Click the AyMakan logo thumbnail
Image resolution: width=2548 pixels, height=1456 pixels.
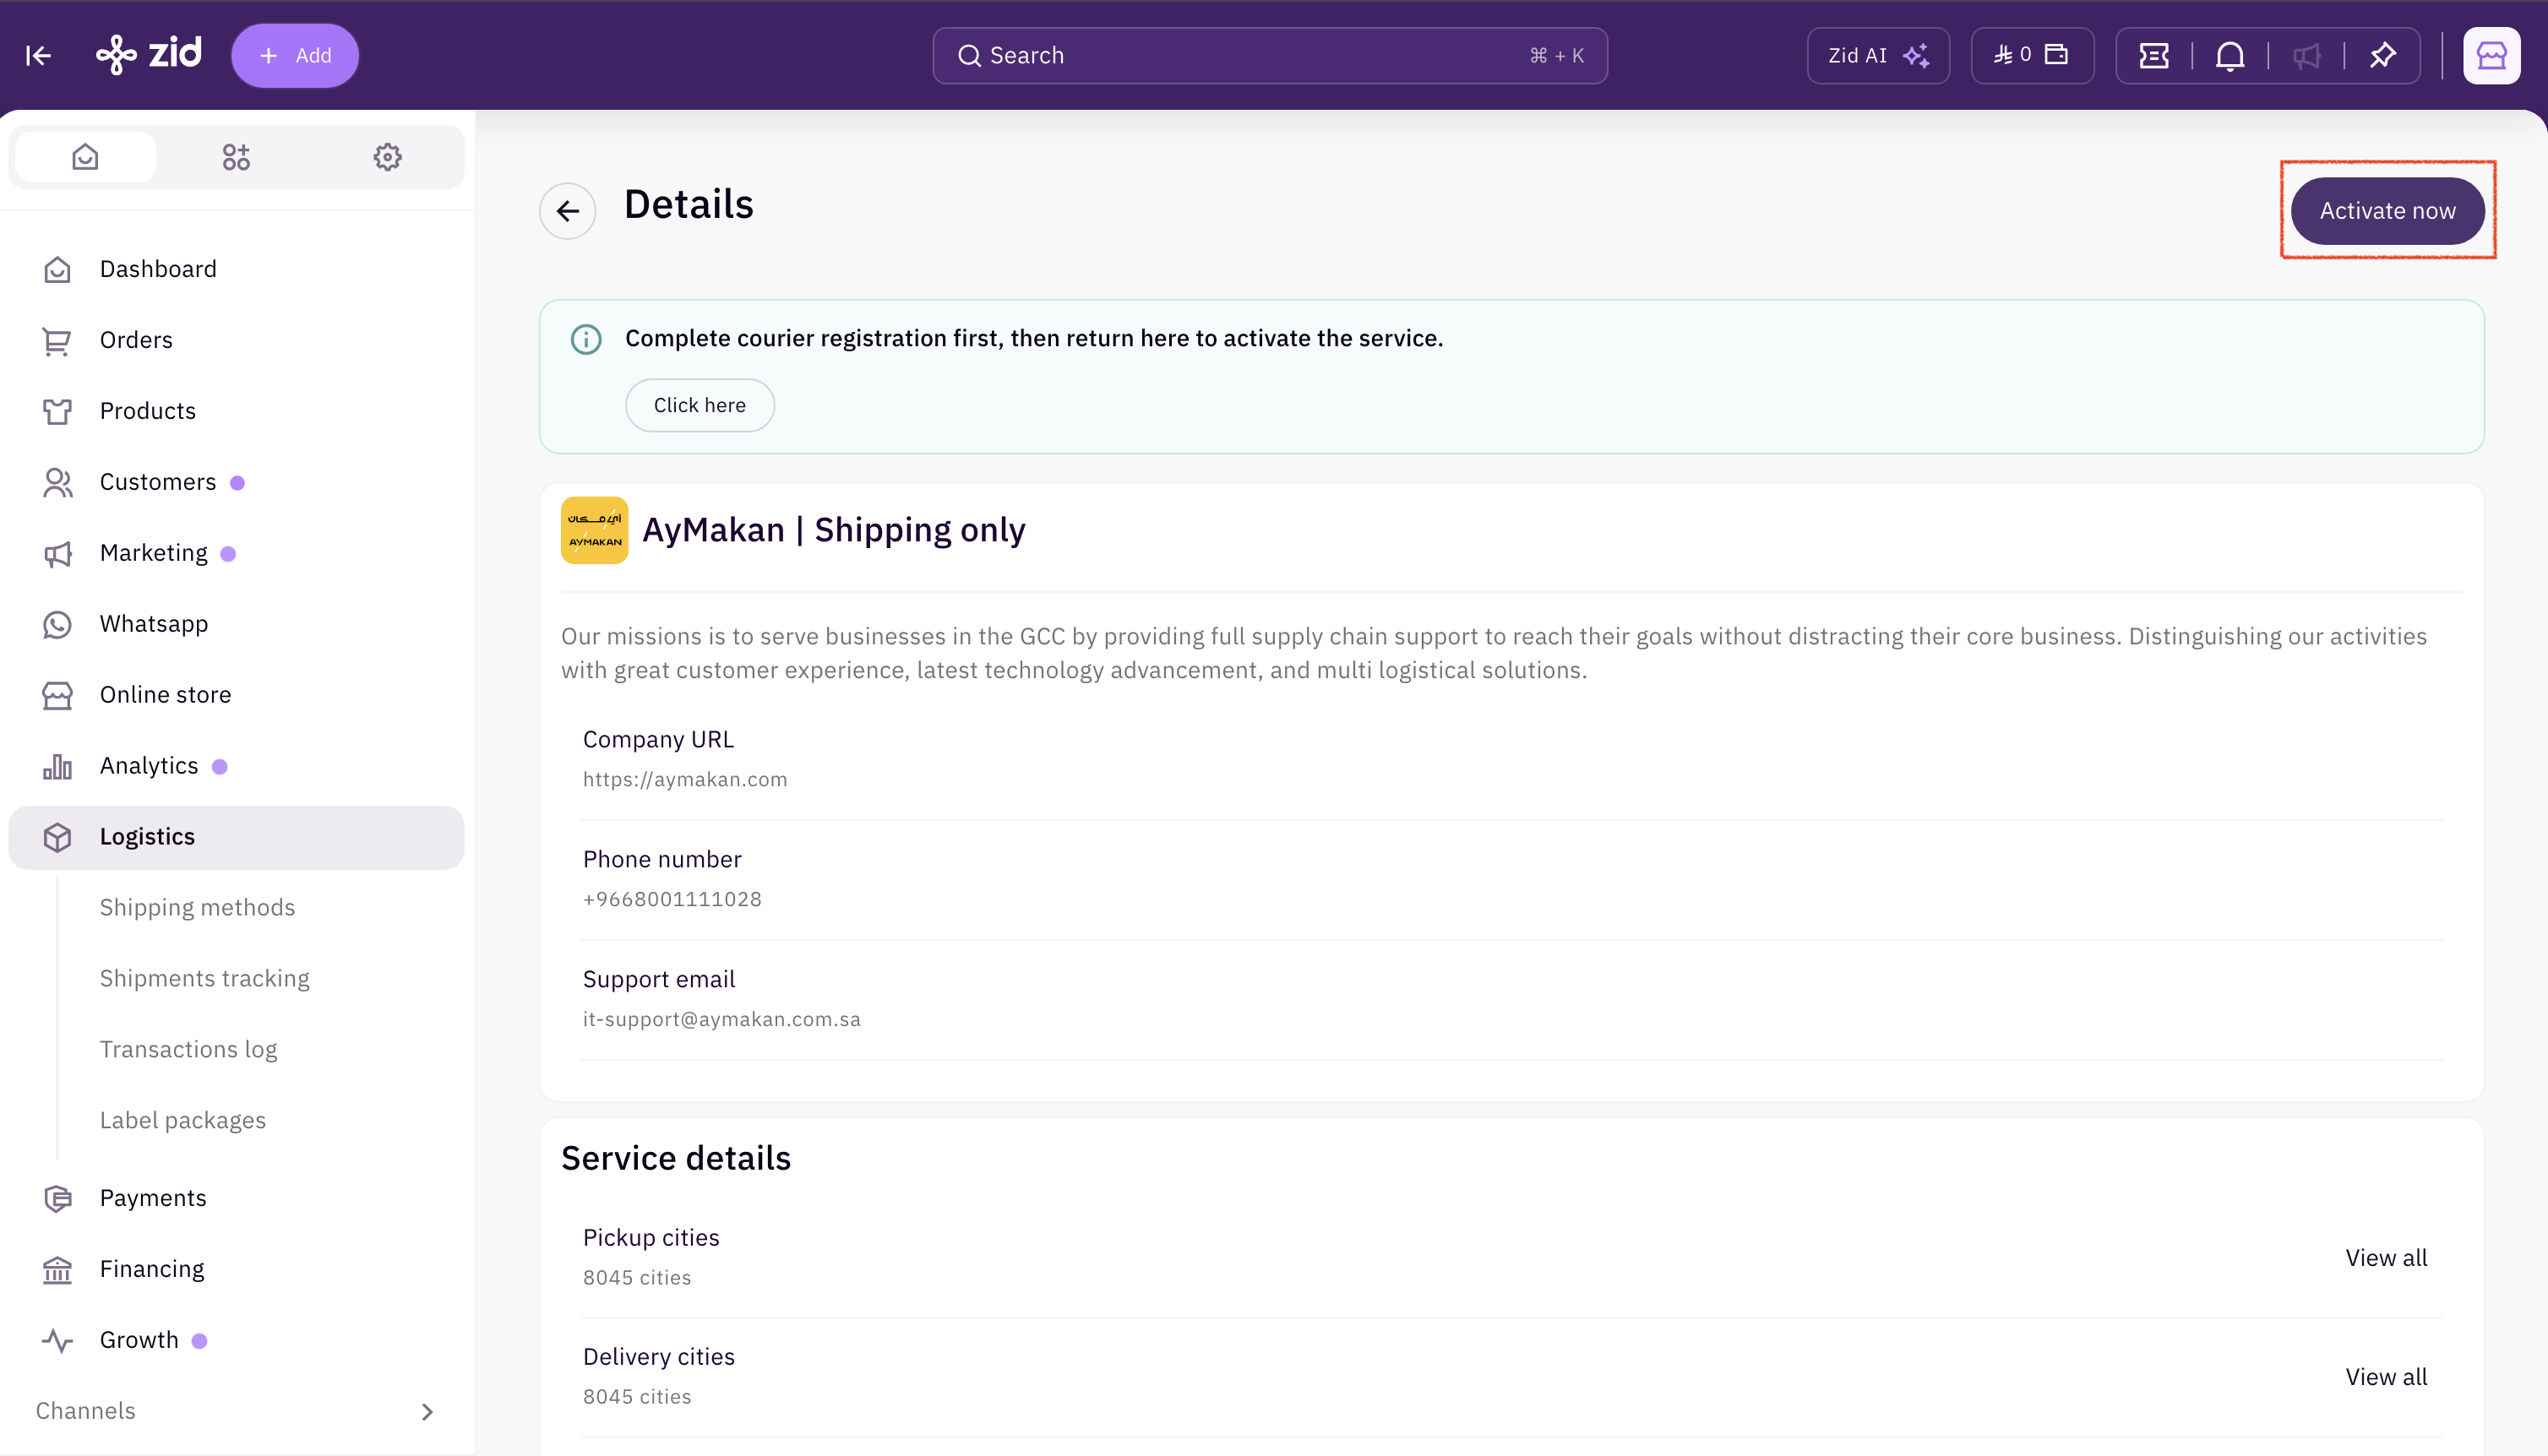[x=594, y=530]
